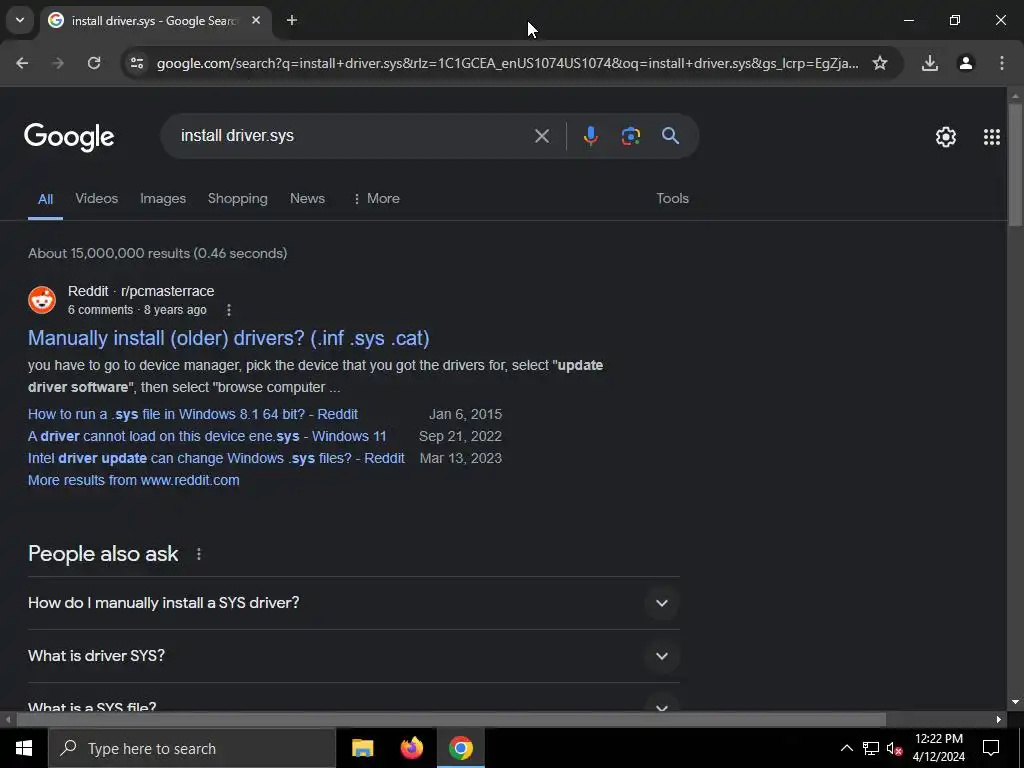
Task: Open How to run a .sys file link
Action: (x=193, y=415)
